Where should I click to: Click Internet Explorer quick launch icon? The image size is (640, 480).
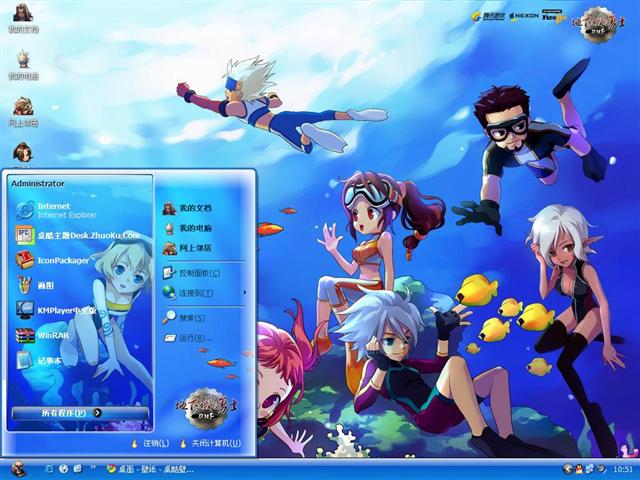49,469
